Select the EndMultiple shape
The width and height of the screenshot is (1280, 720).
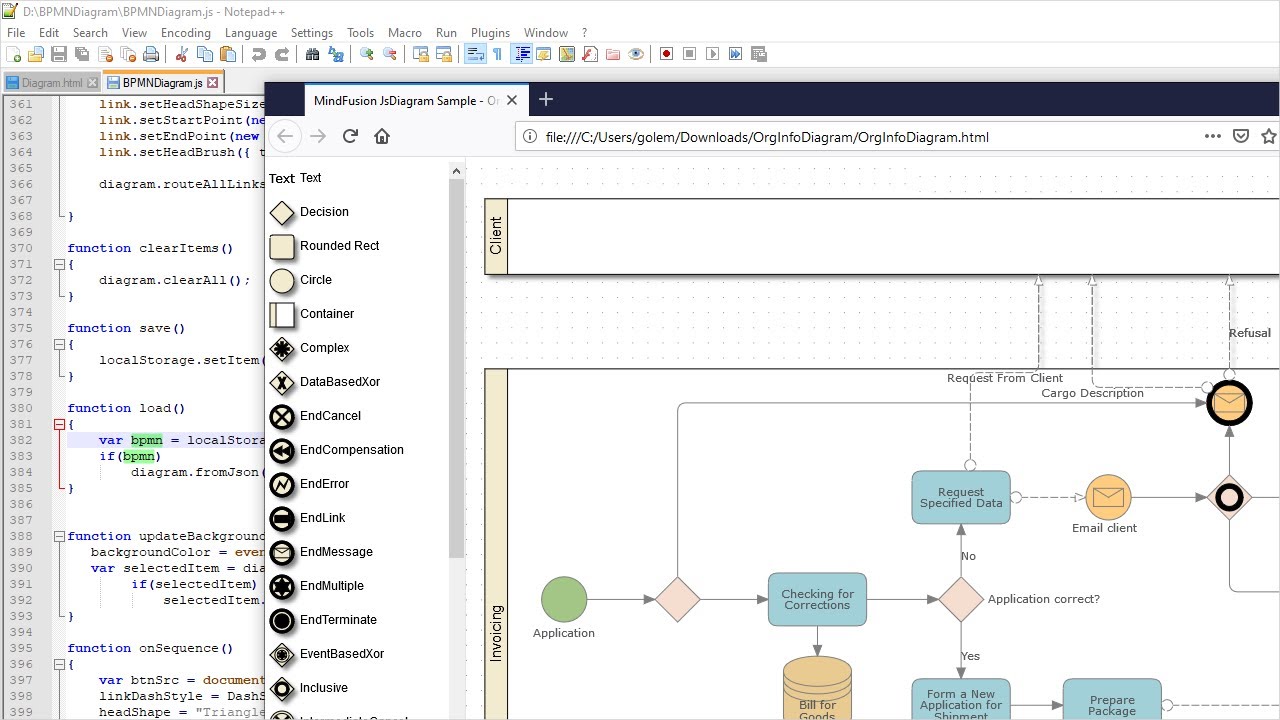[318, 586]
